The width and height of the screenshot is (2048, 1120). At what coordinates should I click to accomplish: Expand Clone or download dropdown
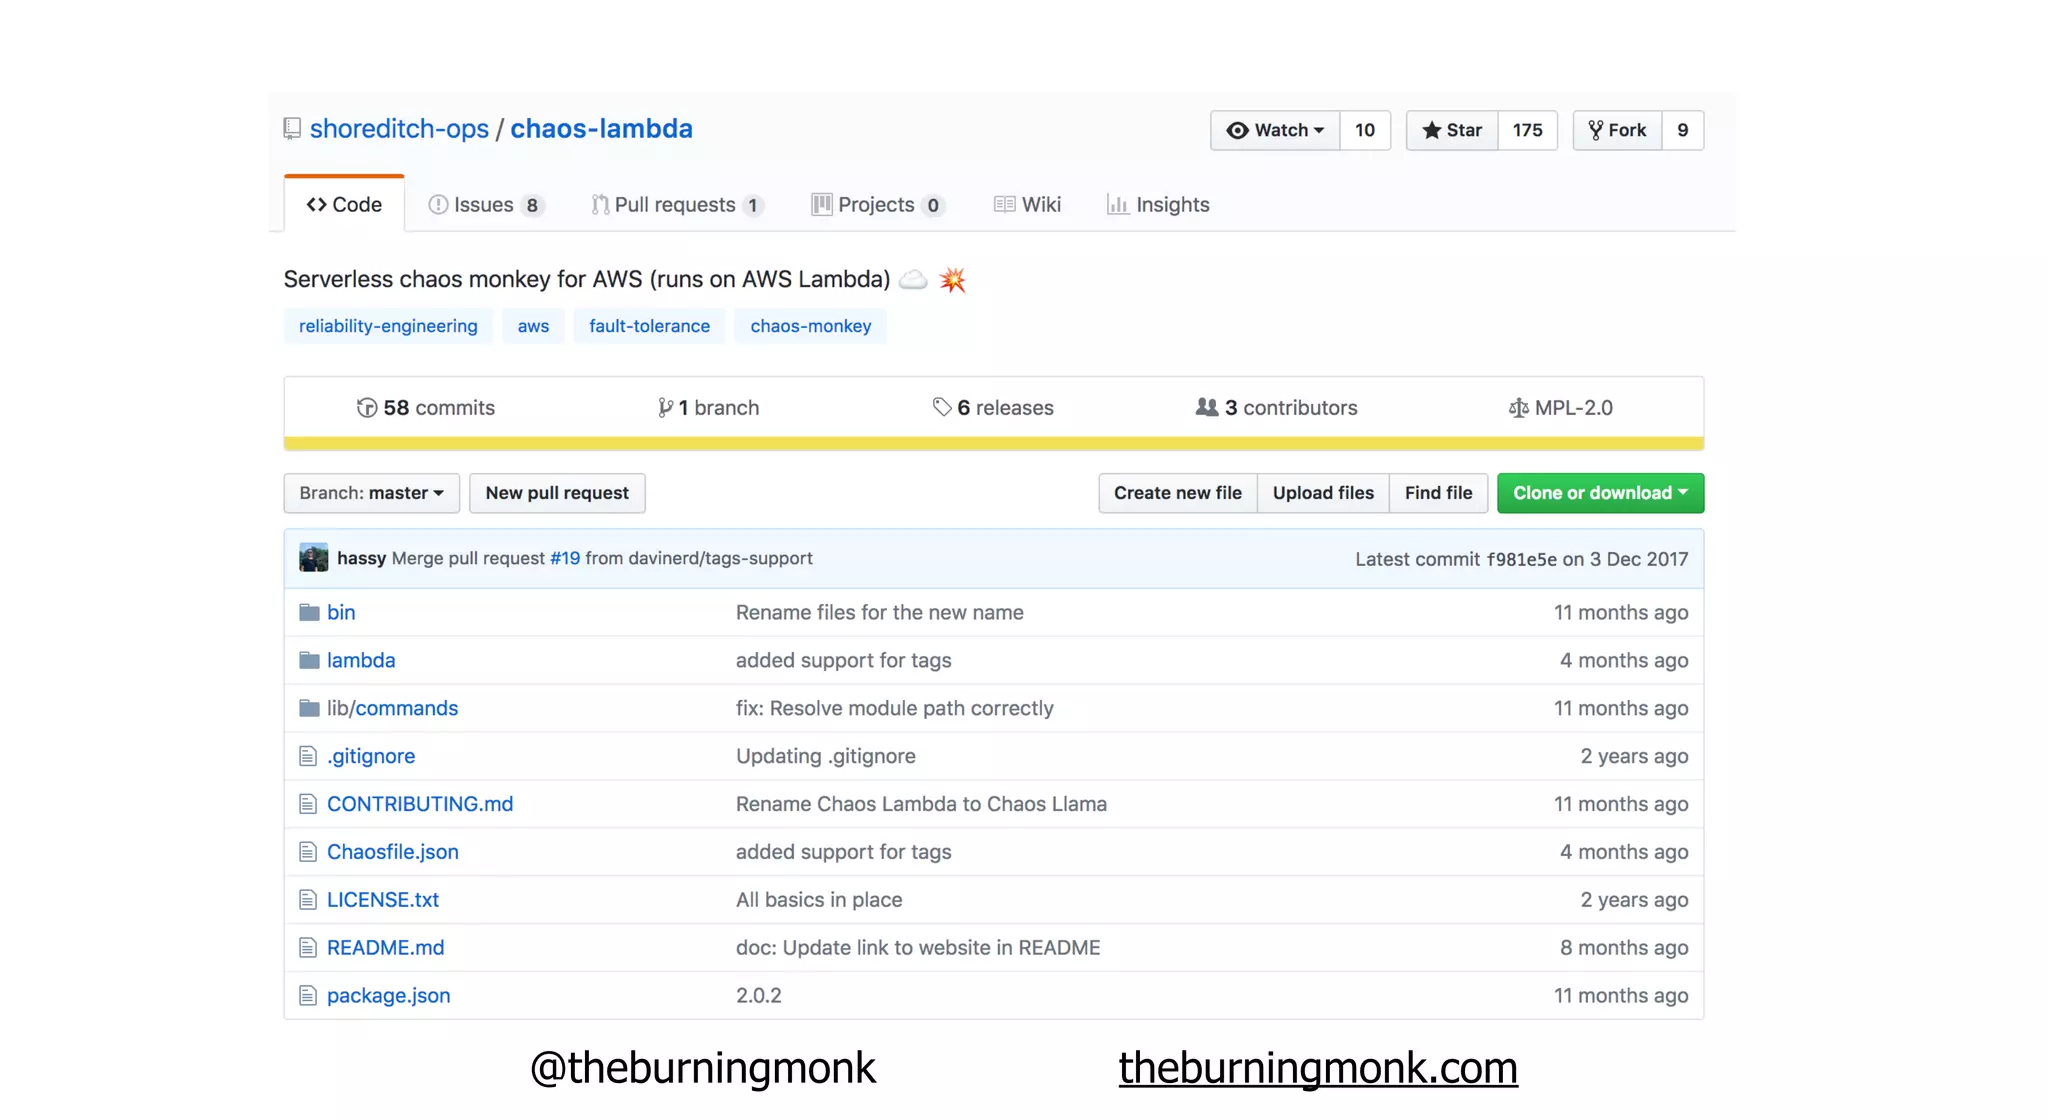pos(1600,493)
